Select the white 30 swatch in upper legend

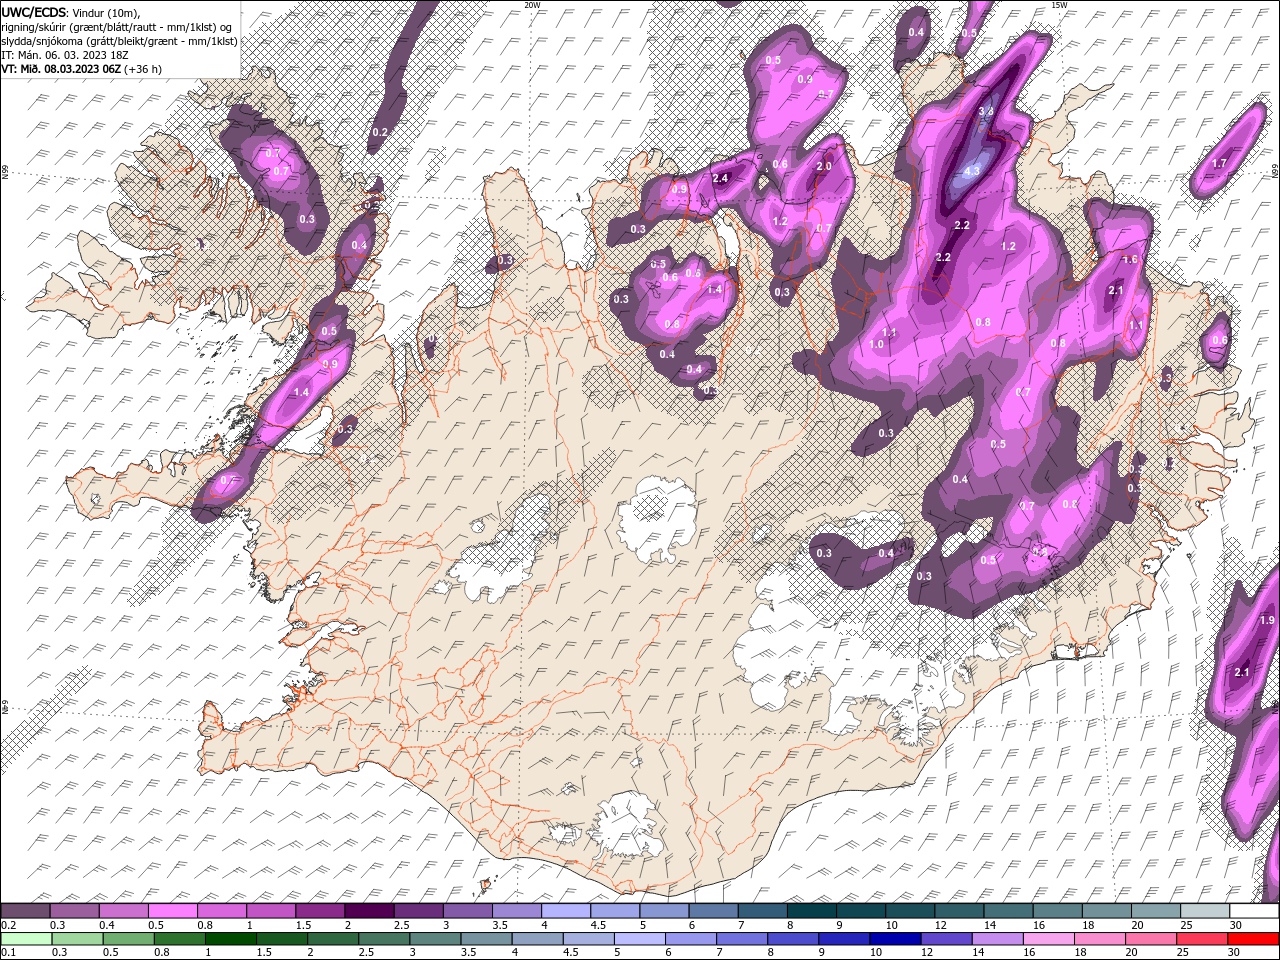point(1254,911)
